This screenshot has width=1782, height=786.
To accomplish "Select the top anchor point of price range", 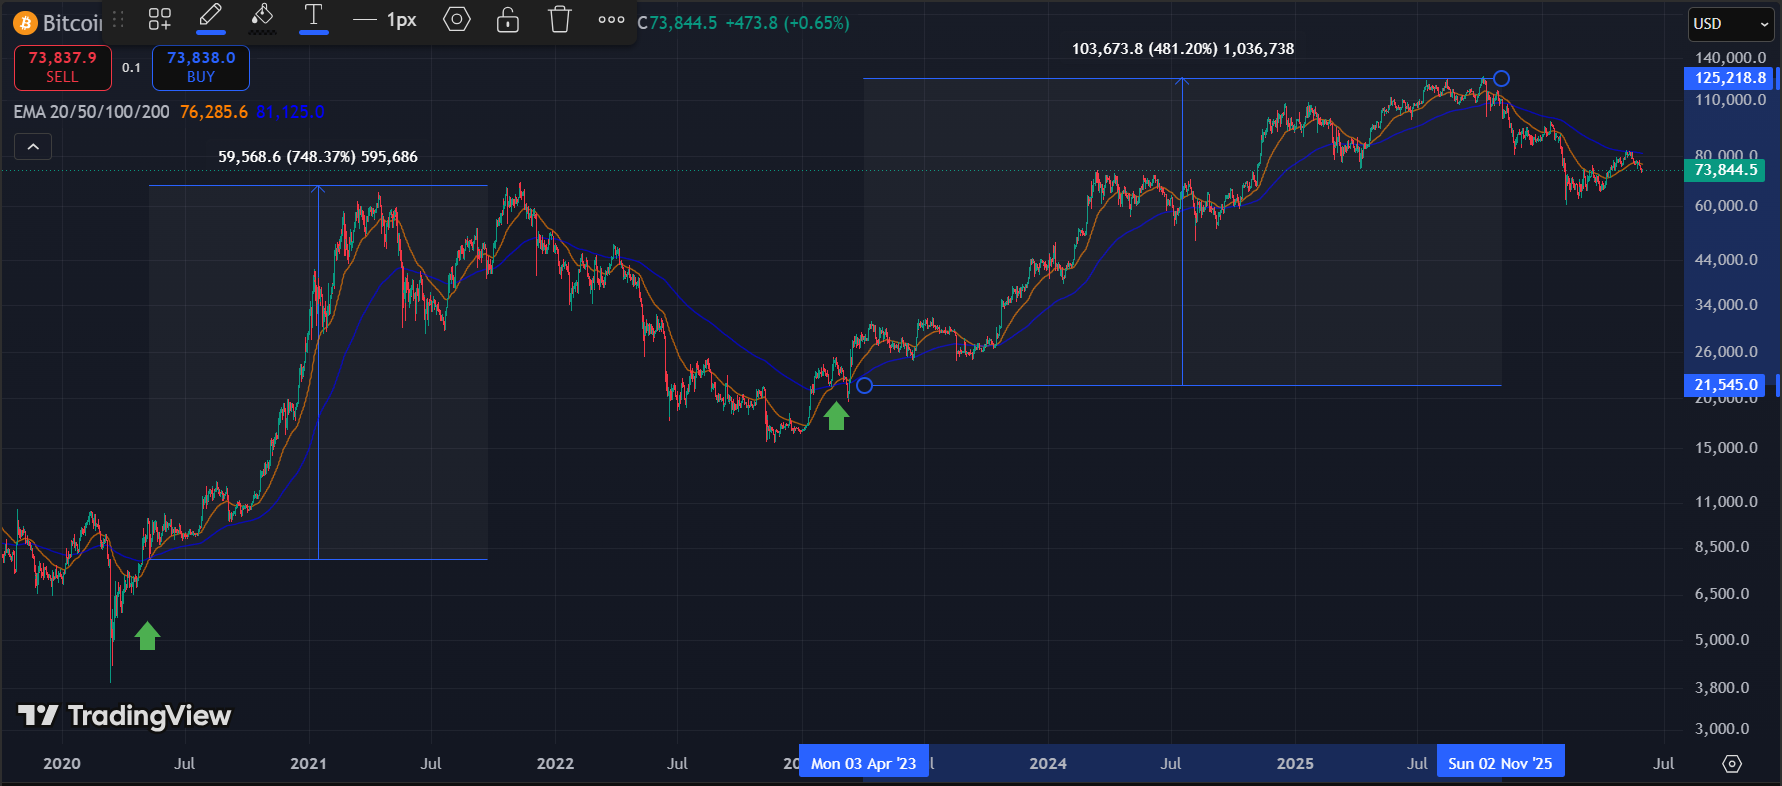I will (x=1501, y=79).
